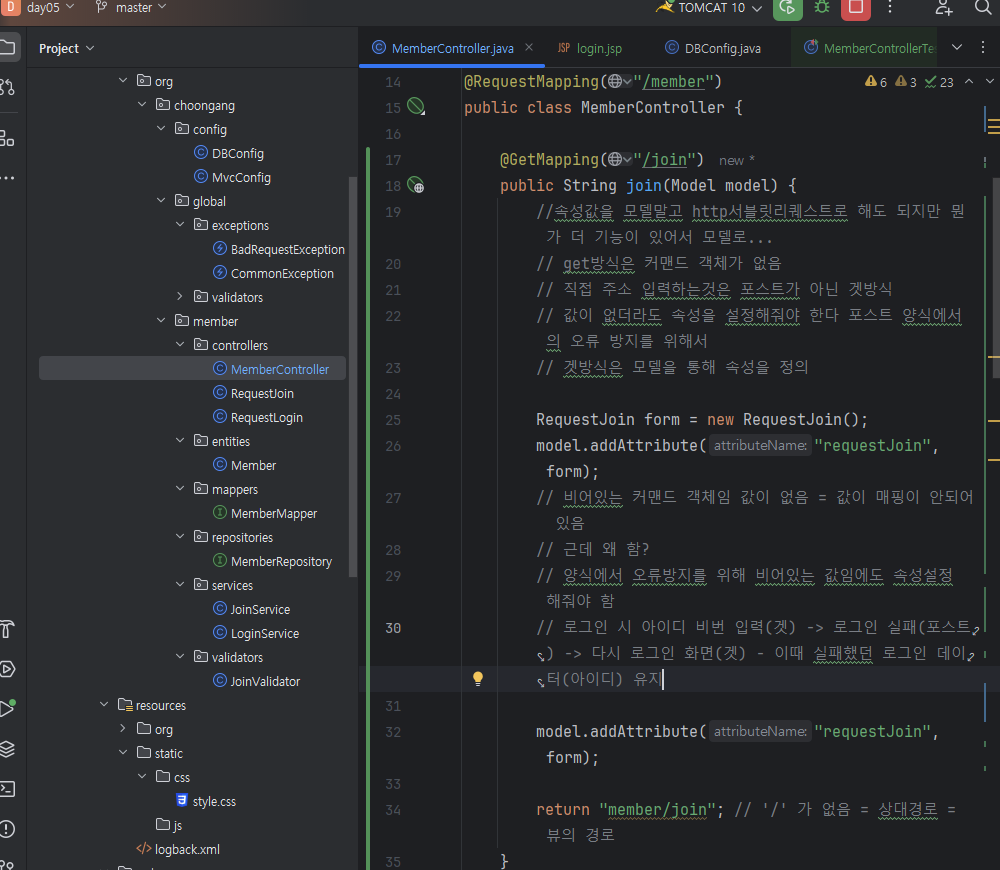Collapse the services folder
This screenshot has height=870, width=1000.
pyautogui.click(x=180, y=585)
